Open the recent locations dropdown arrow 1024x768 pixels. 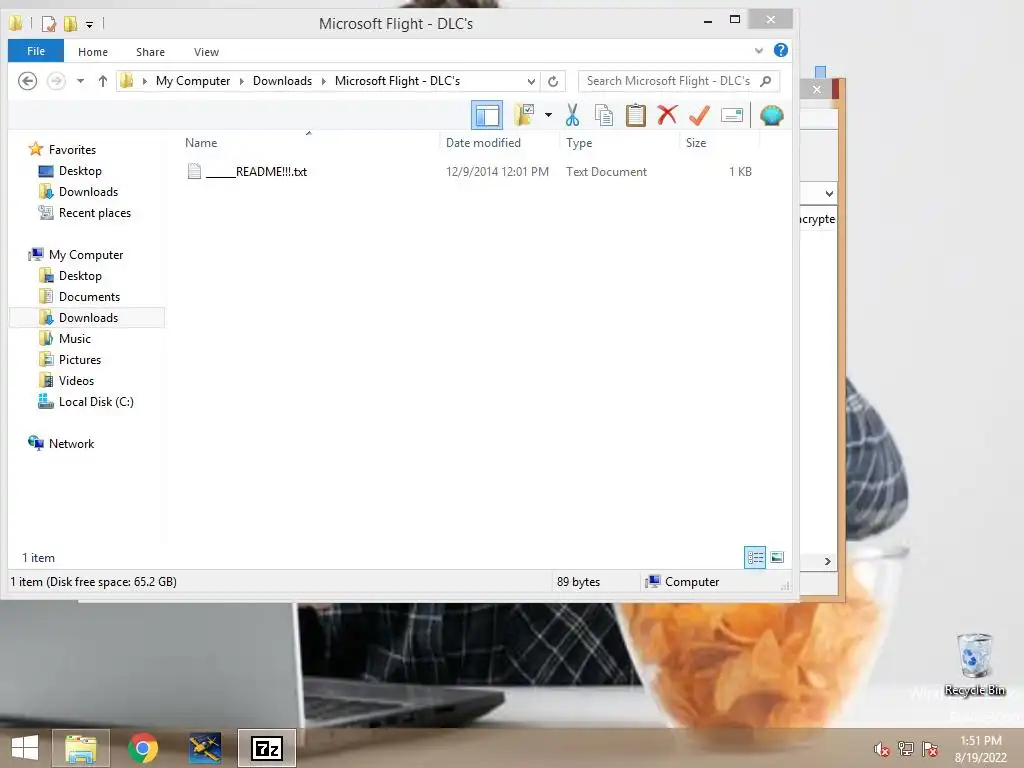tap(80, 81)
